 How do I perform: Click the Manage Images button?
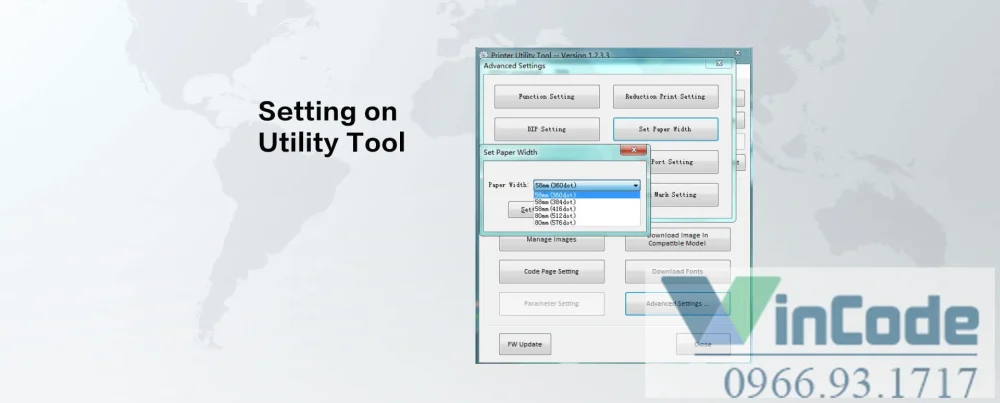pos(551,240)
